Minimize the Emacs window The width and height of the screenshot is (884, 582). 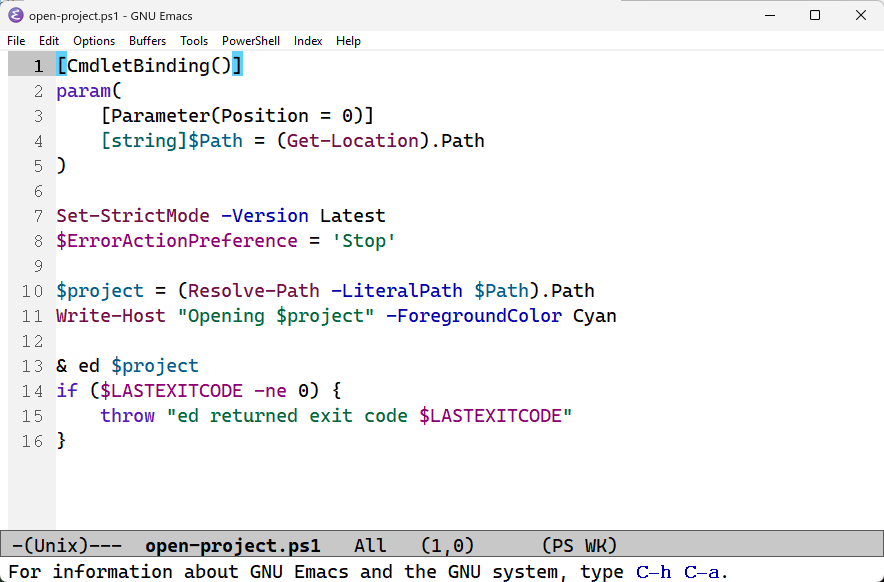tap(770, 16)
